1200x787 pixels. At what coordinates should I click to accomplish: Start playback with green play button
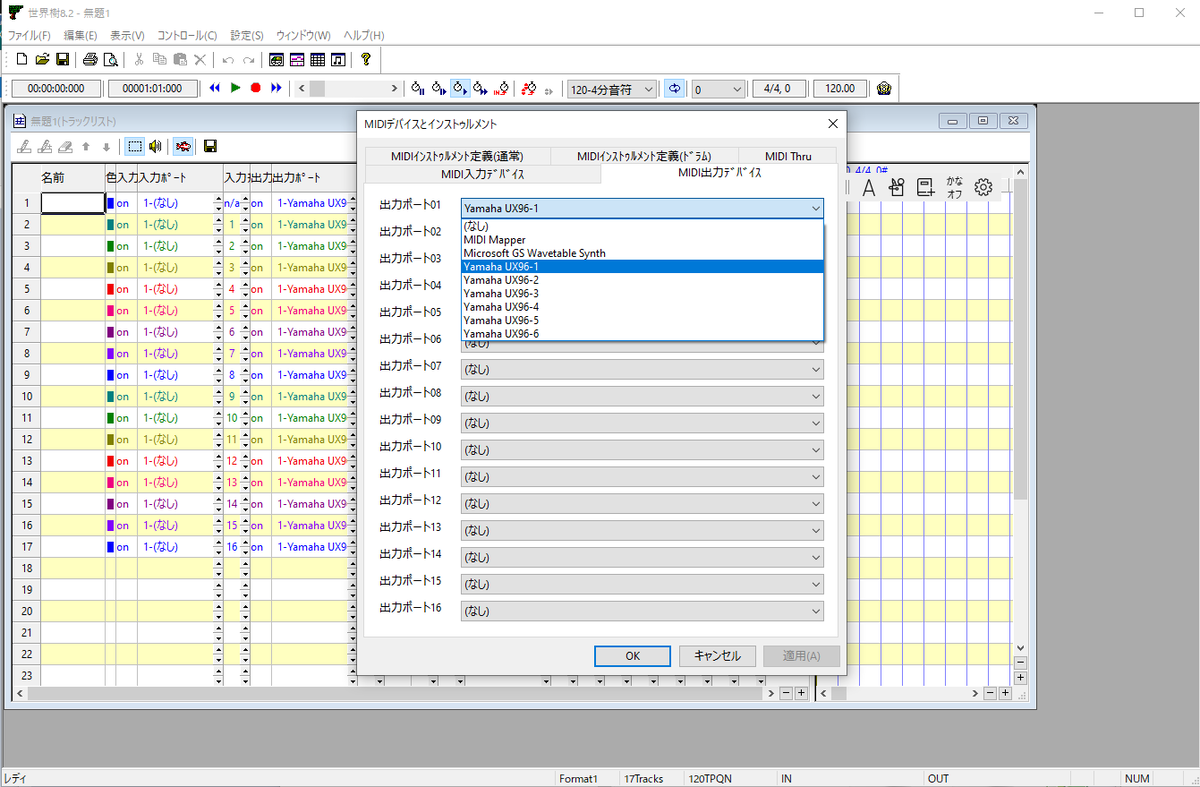click(235, 88)
